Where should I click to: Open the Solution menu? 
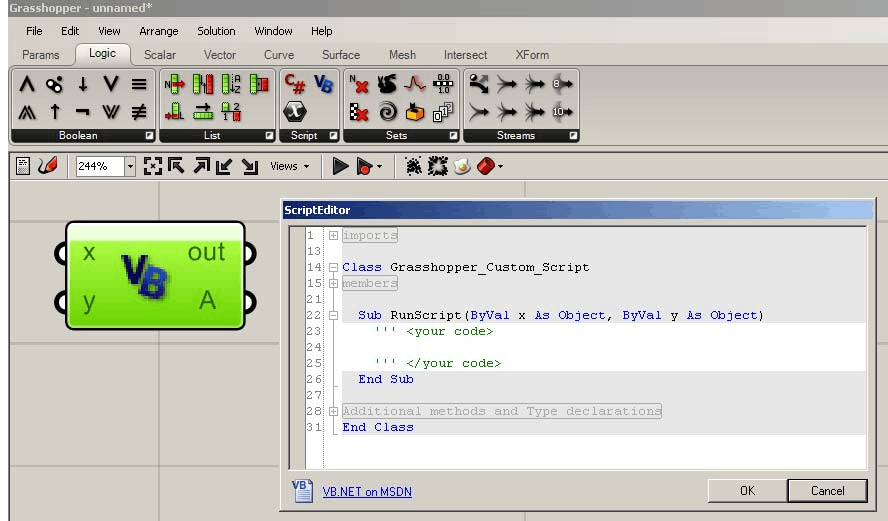click(216, 31)
